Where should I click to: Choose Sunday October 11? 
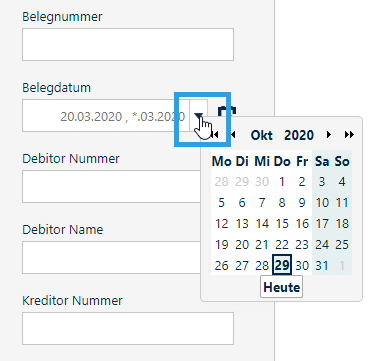pyautogui.click(x=342, y=202)
